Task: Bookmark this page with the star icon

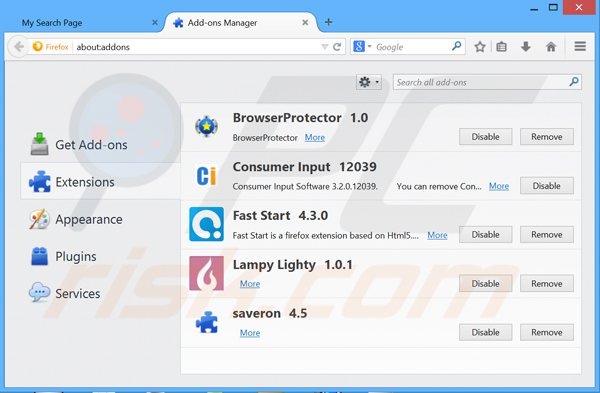Action: pos(480,47)
